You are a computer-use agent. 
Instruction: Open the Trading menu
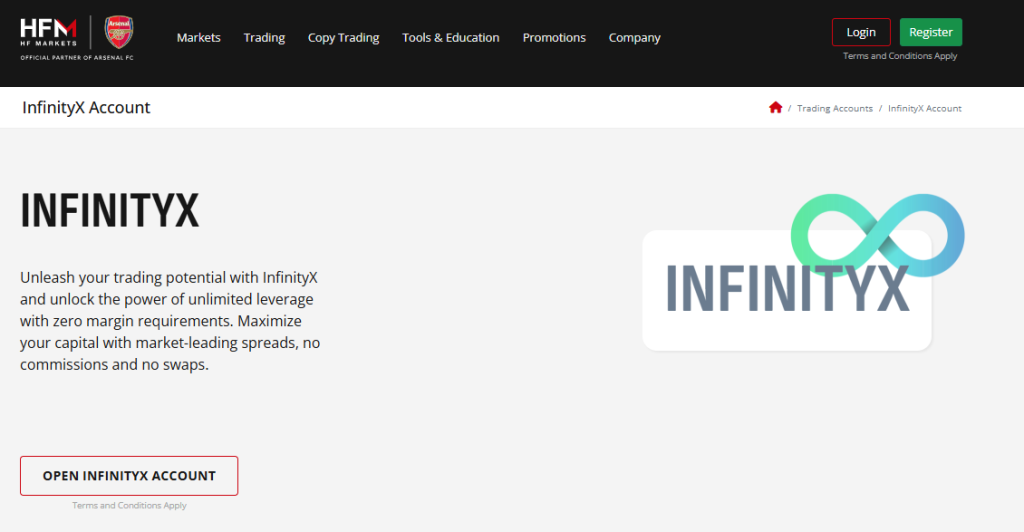tap(264, 38)
